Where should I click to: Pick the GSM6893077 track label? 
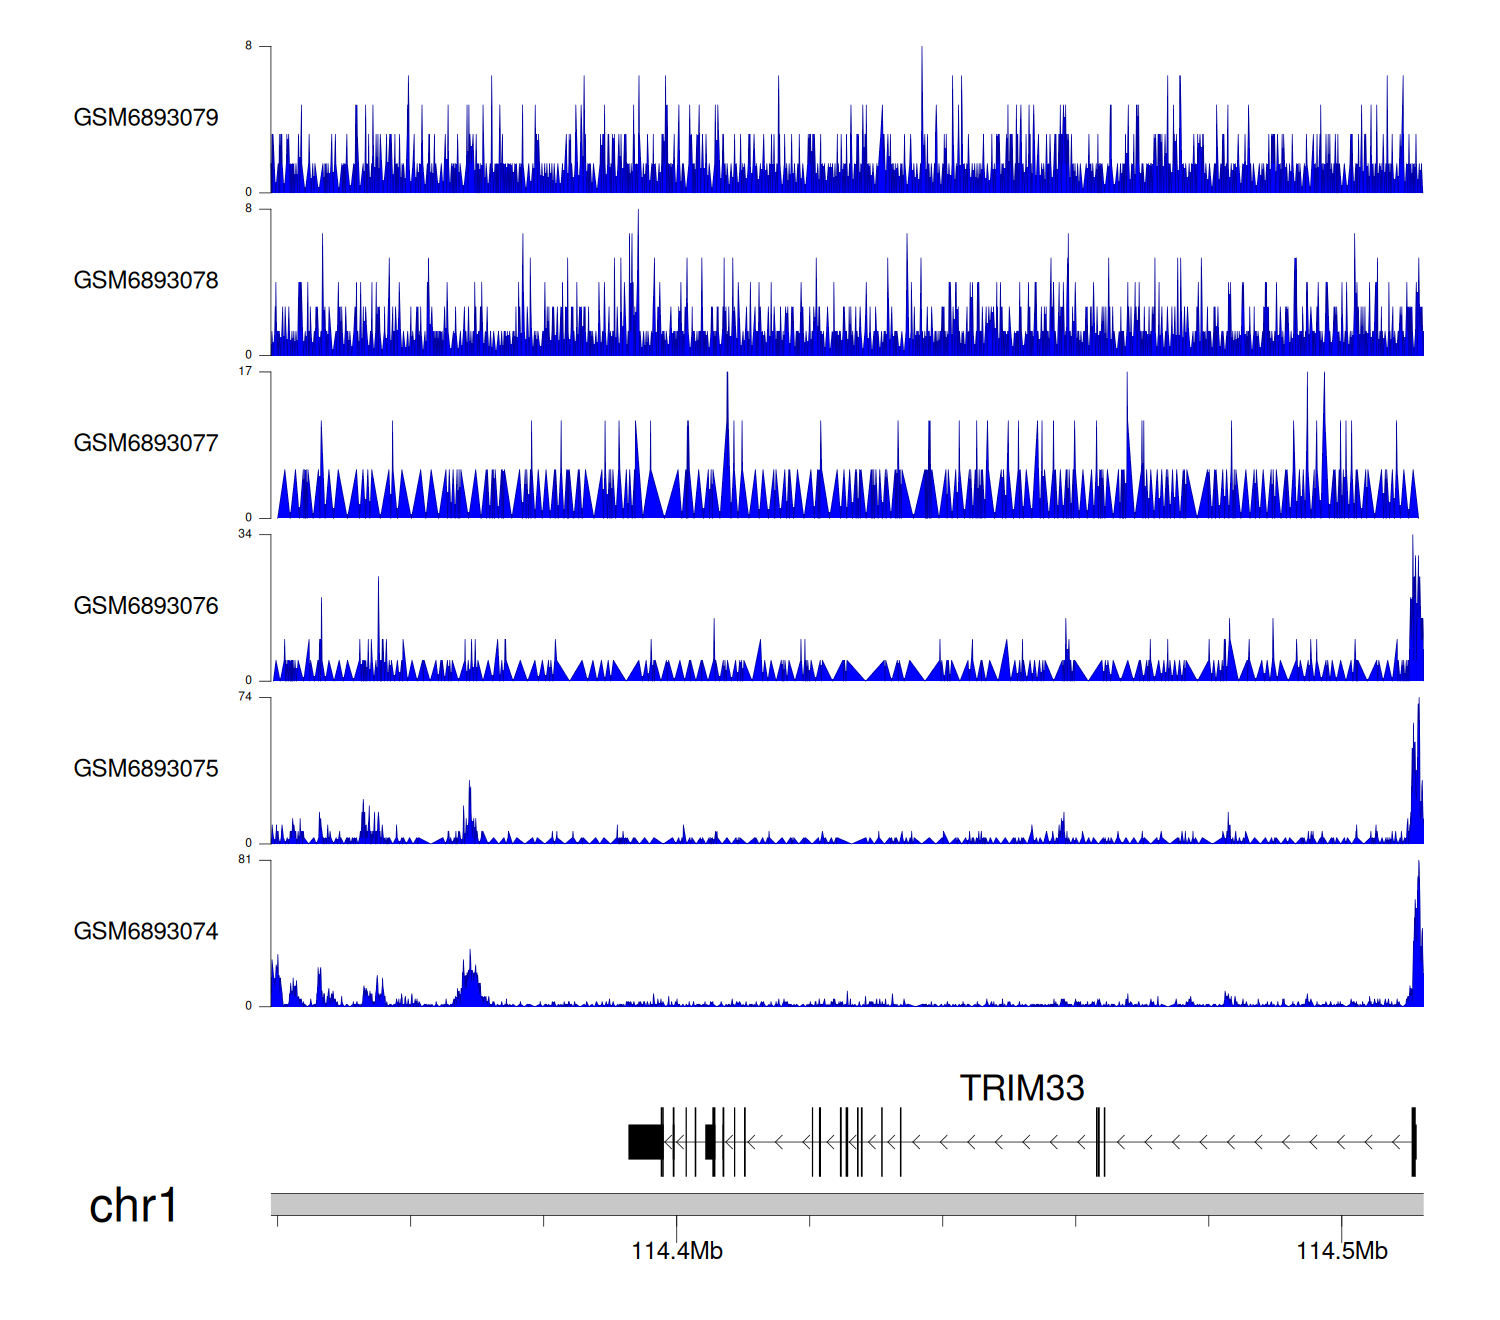[146, 444]
